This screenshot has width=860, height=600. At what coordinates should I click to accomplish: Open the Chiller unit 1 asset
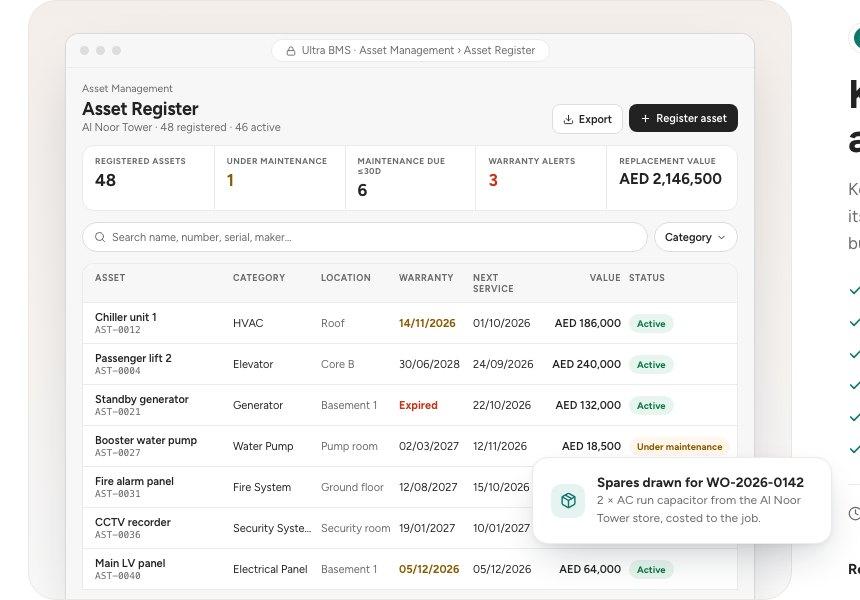click(x=410, y=323)
